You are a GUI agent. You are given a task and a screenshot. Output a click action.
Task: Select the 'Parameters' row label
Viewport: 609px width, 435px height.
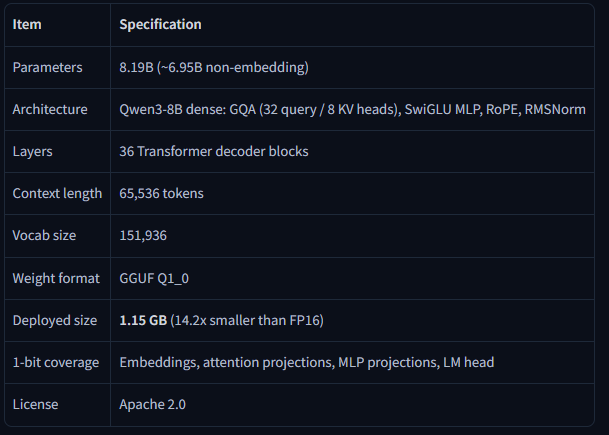[x=47, y=68]
